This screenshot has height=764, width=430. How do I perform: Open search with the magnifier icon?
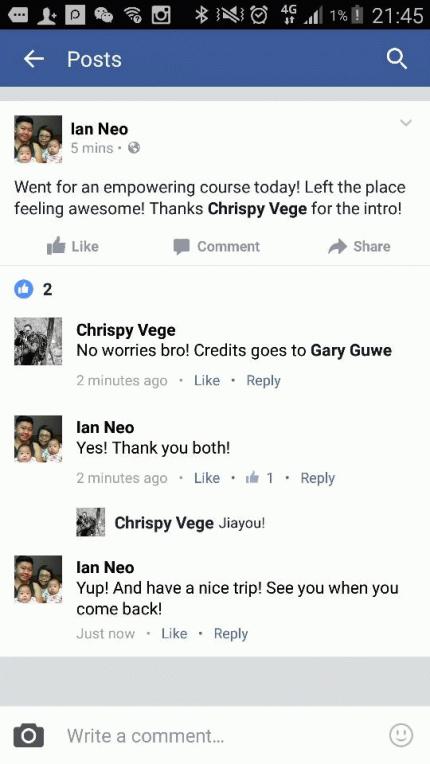point(396,59)
